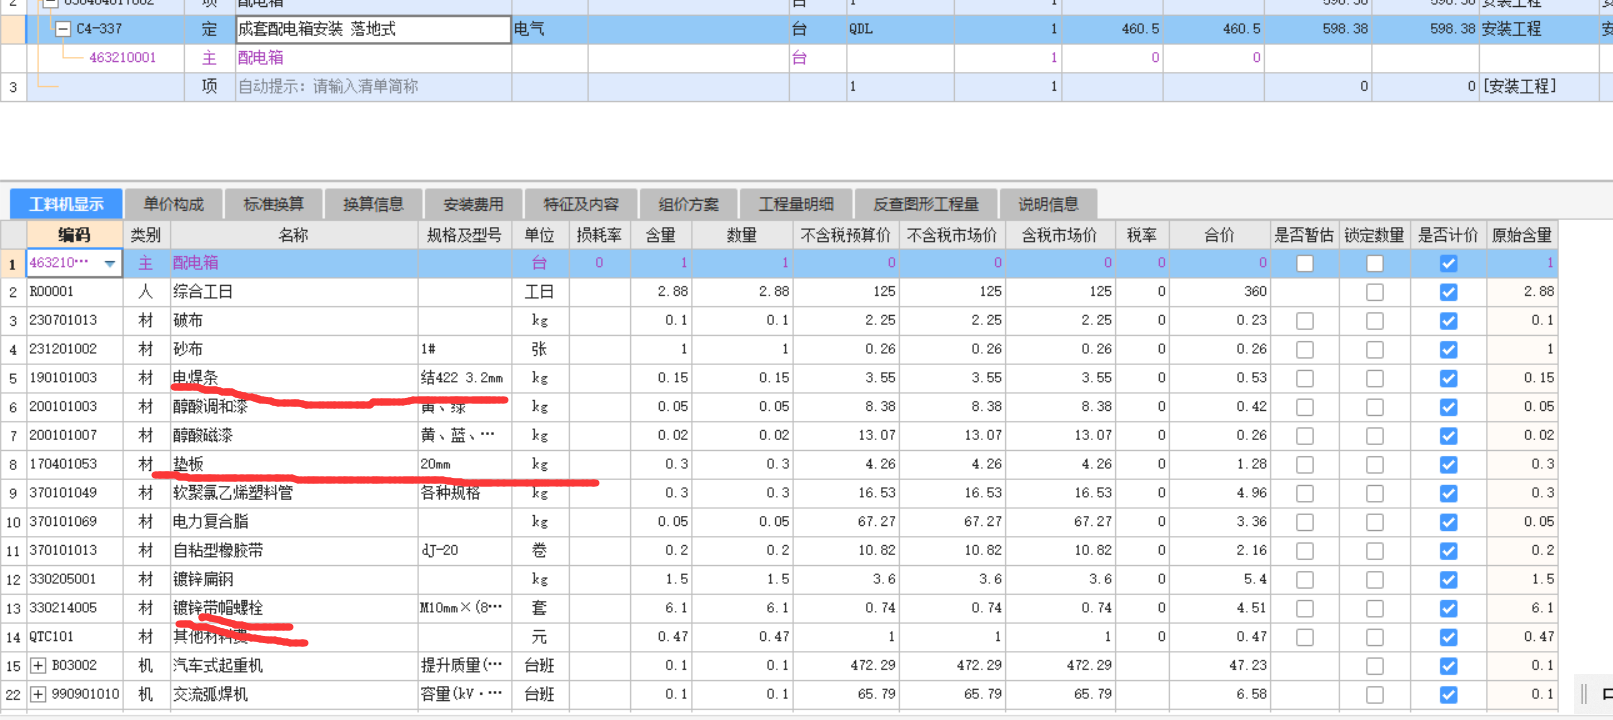Select the 镀锌带帽螺栓 name cell
This screenshot has height=720, width=1613.
[x=294, y=608]
